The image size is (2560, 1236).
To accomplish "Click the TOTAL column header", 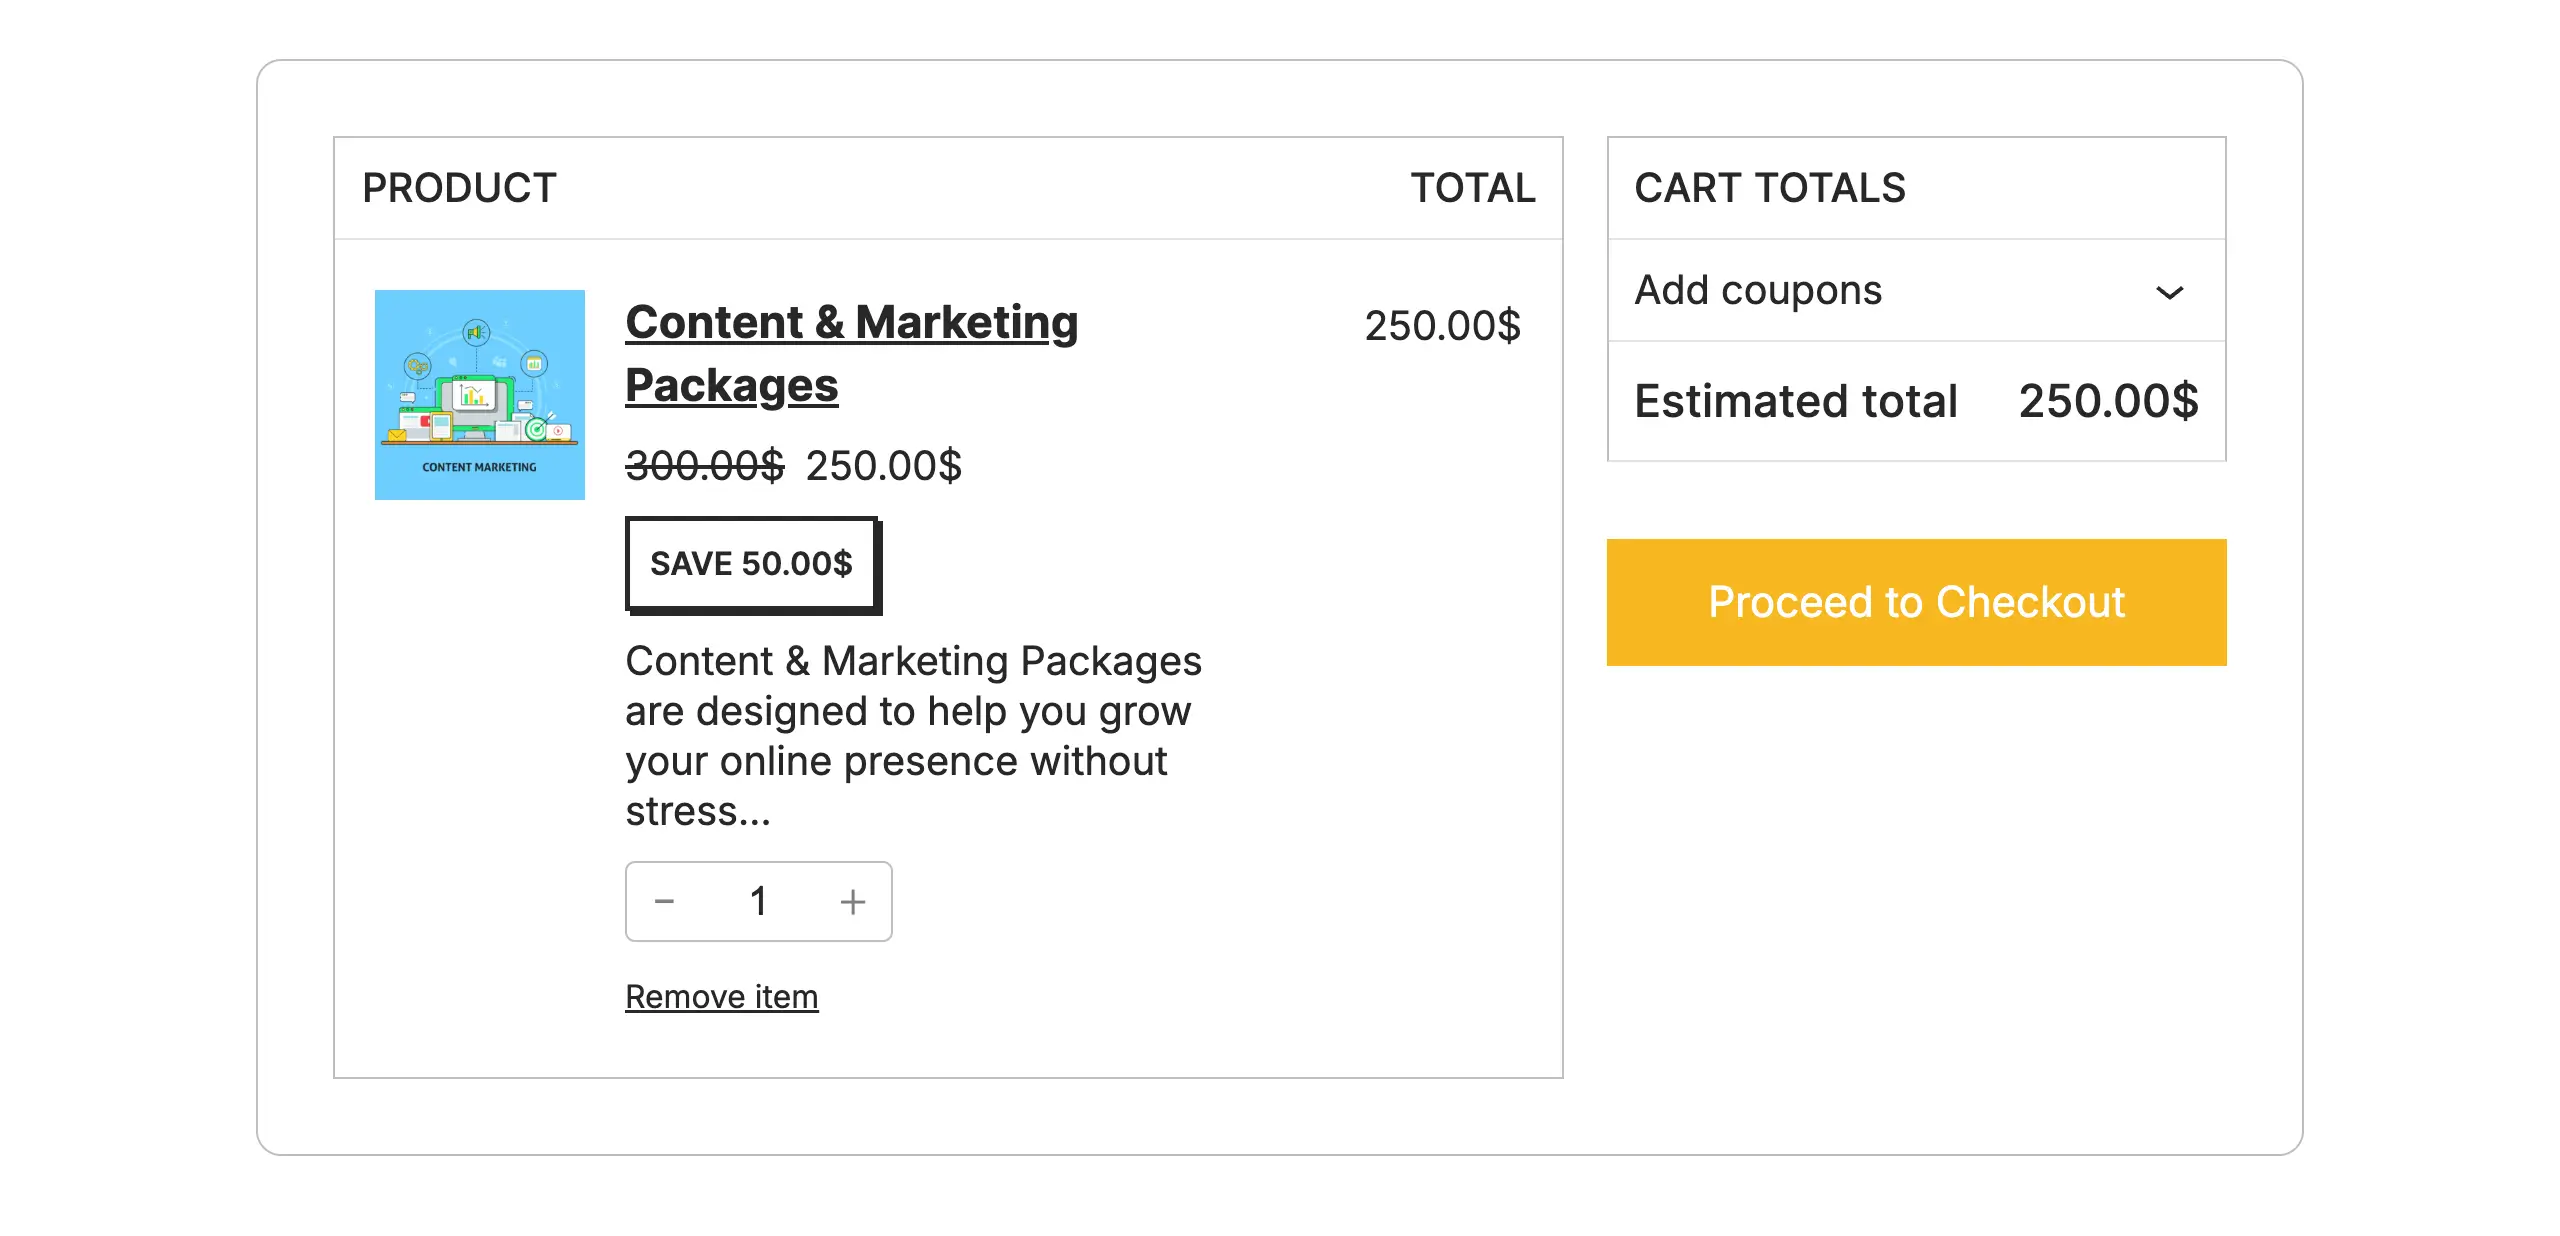I will point(1472,188).
